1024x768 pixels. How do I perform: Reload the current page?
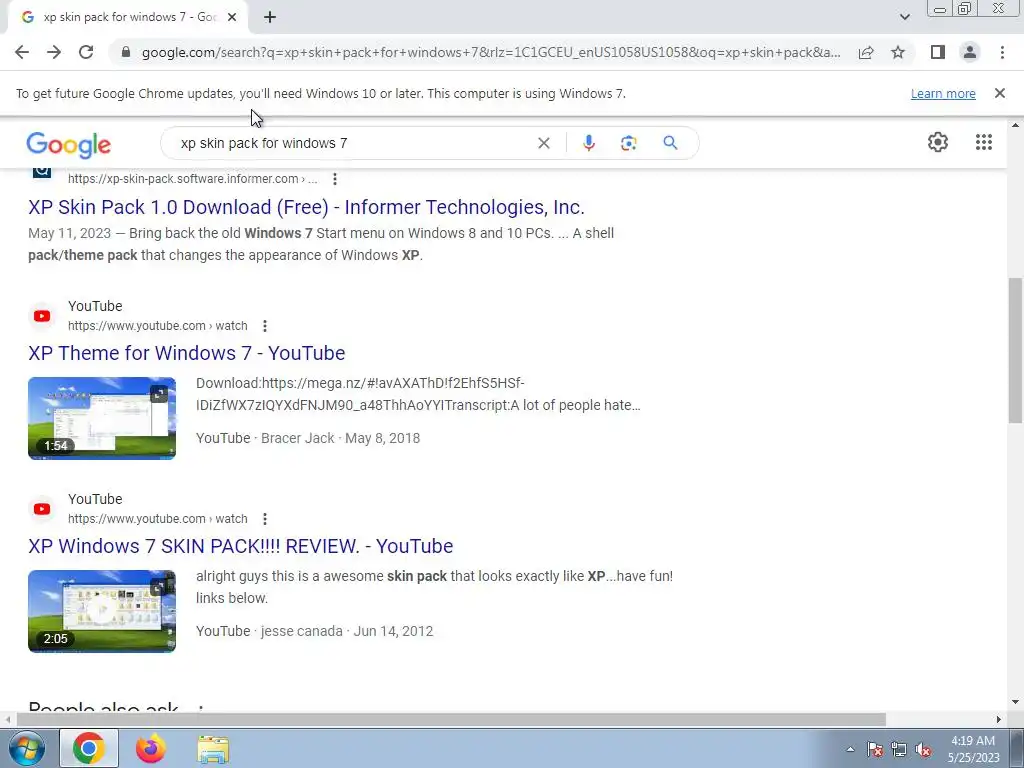point(86,52)
